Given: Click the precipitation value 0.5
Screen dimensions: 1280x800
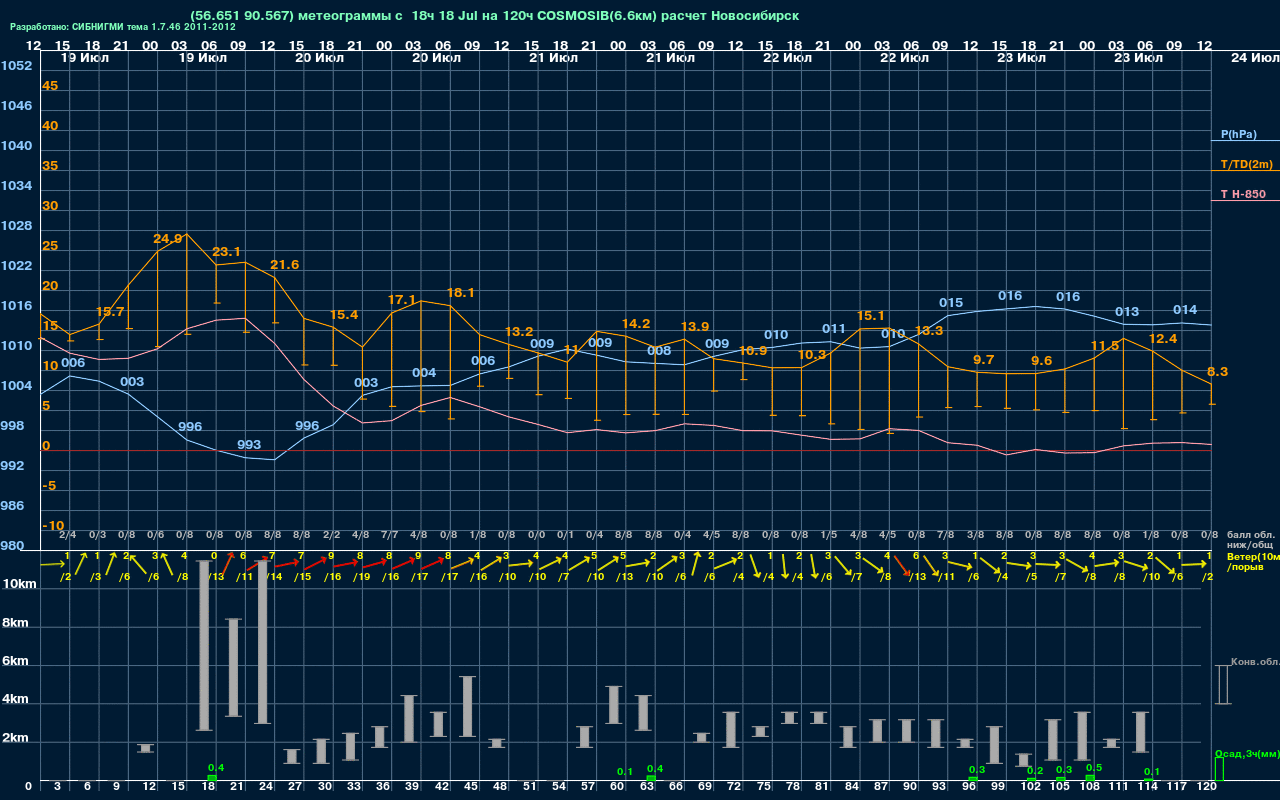Looking at the screenshot, I should (1093, 767).
